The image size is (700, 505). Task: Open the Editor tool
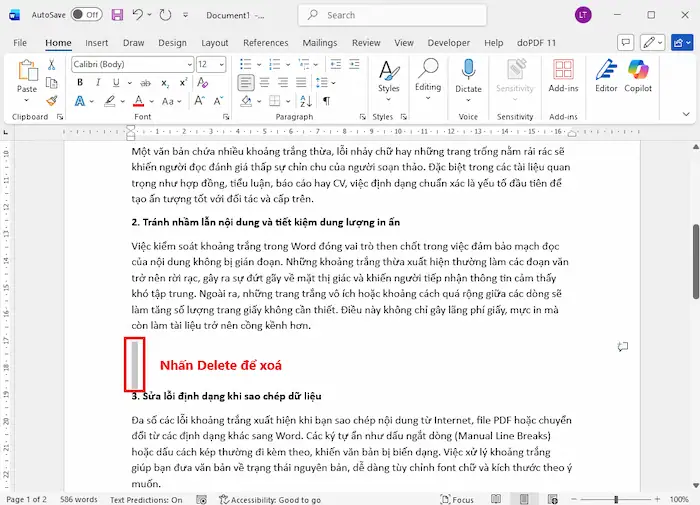tap(606, 76)
